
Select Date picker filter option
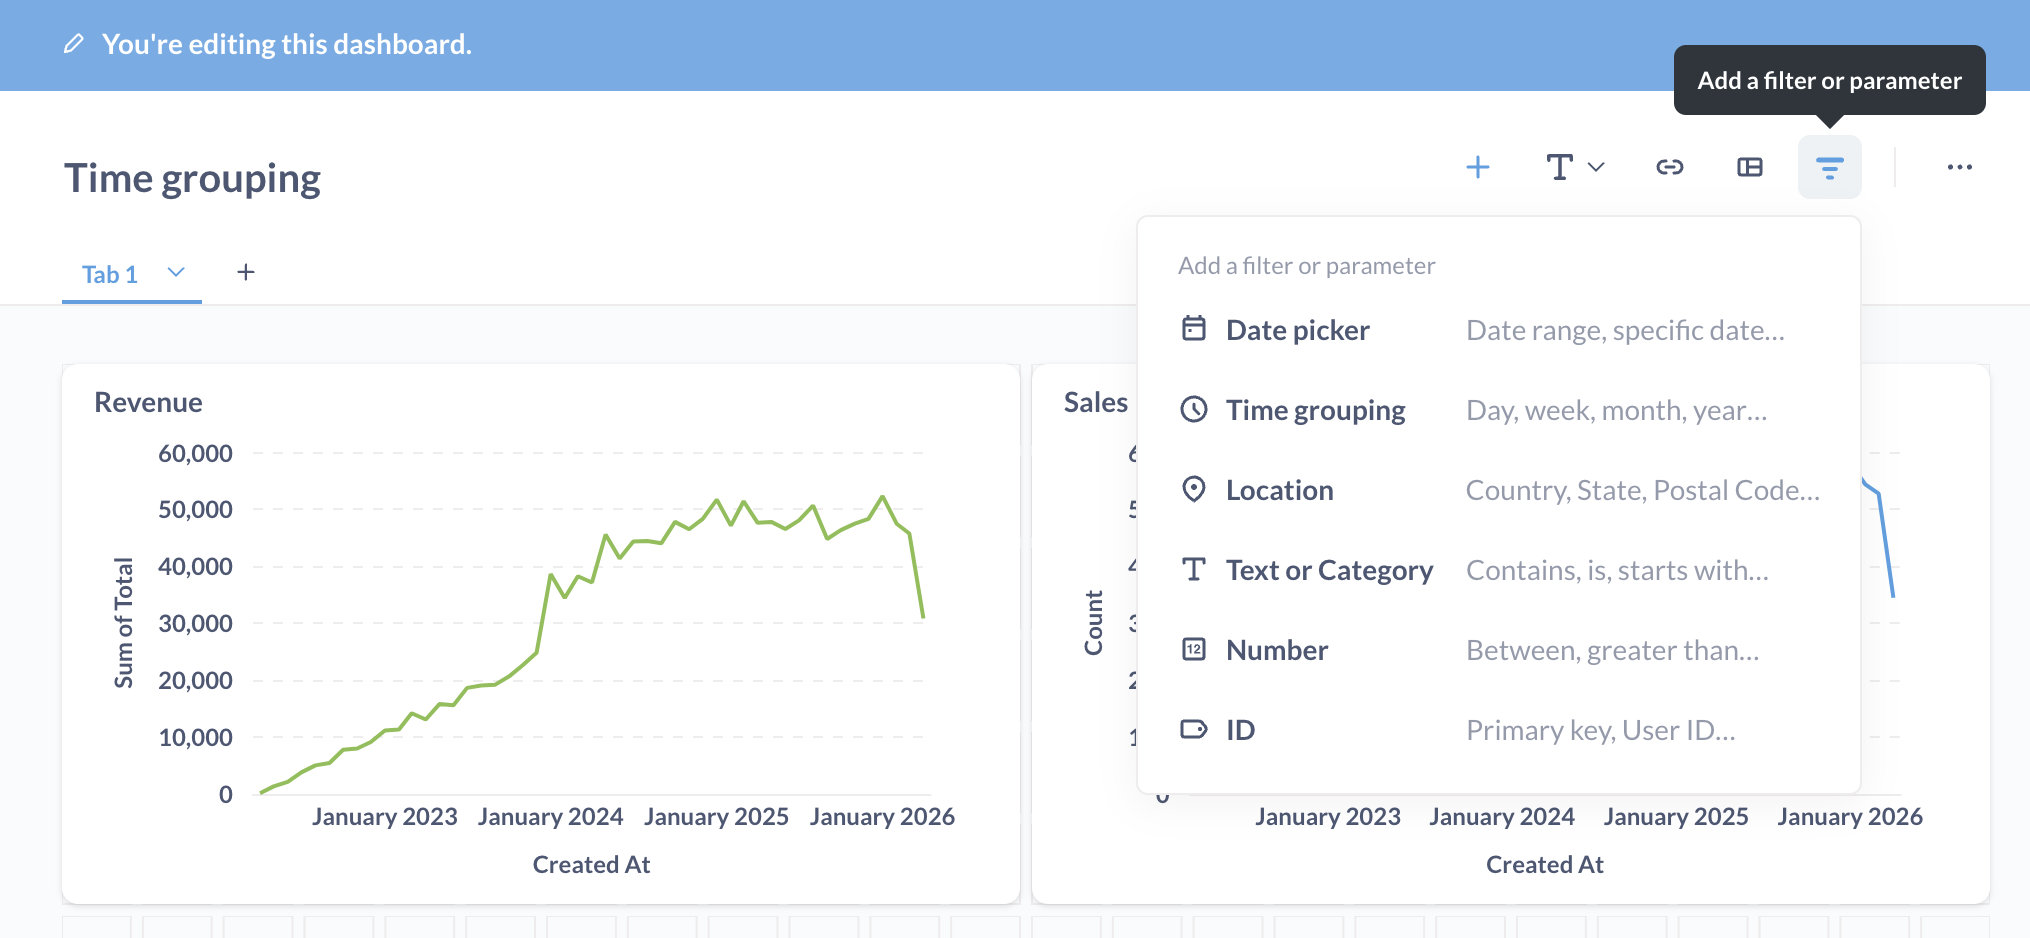(1297, 330)
